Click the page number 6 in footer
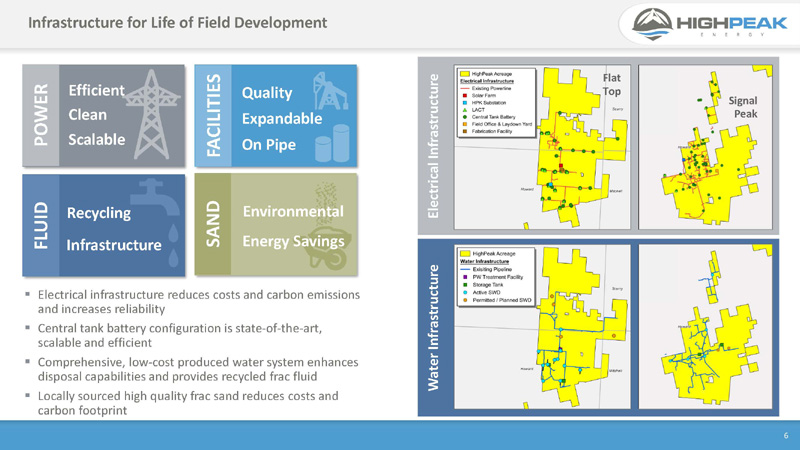This screenshot has width=800, height=450. [x=785, y=435]
